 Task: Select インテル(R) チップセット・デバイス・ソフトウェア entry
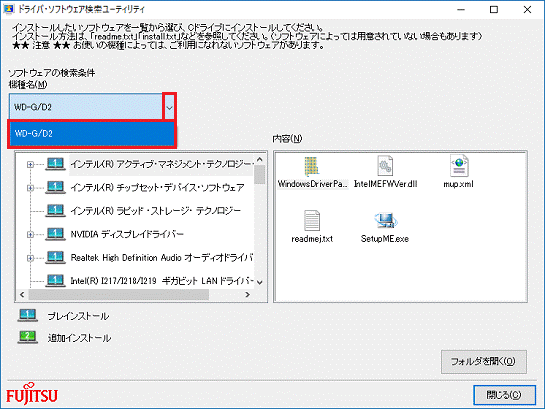pyautogui.click(x=157, y=188)
